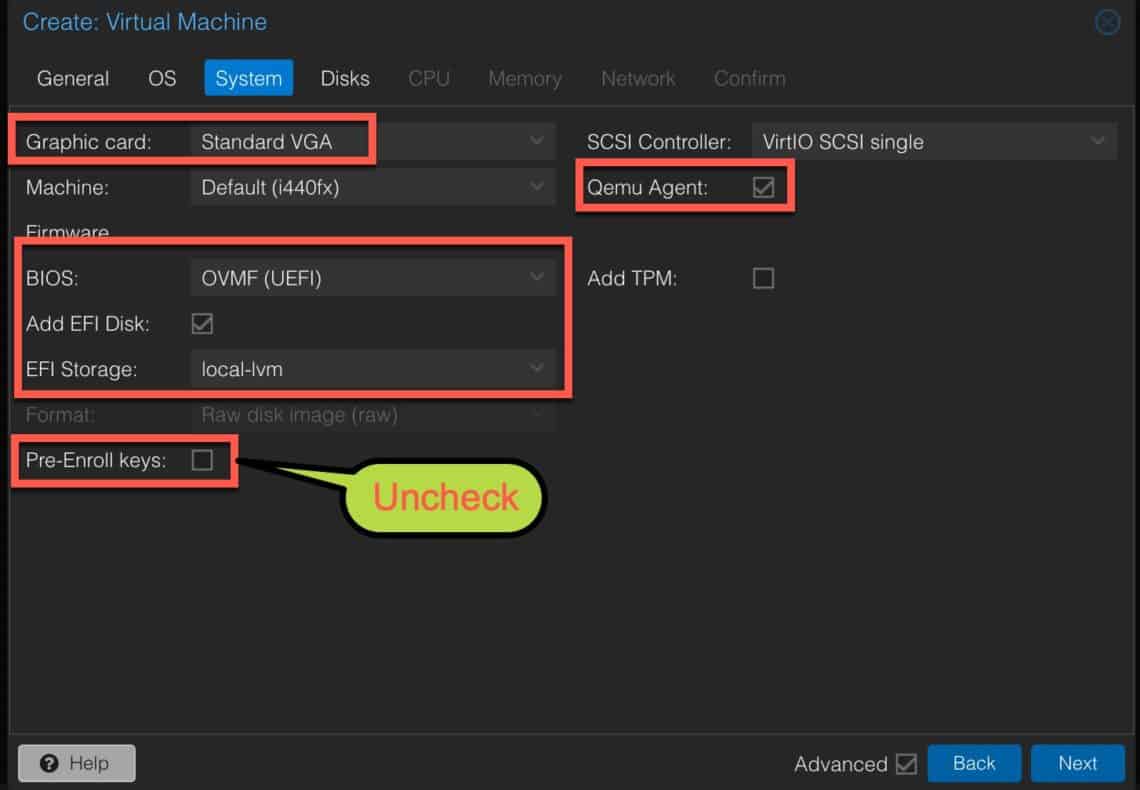1140x790 pixels.
Task: Select the System tab
Action: click(248, 78)
